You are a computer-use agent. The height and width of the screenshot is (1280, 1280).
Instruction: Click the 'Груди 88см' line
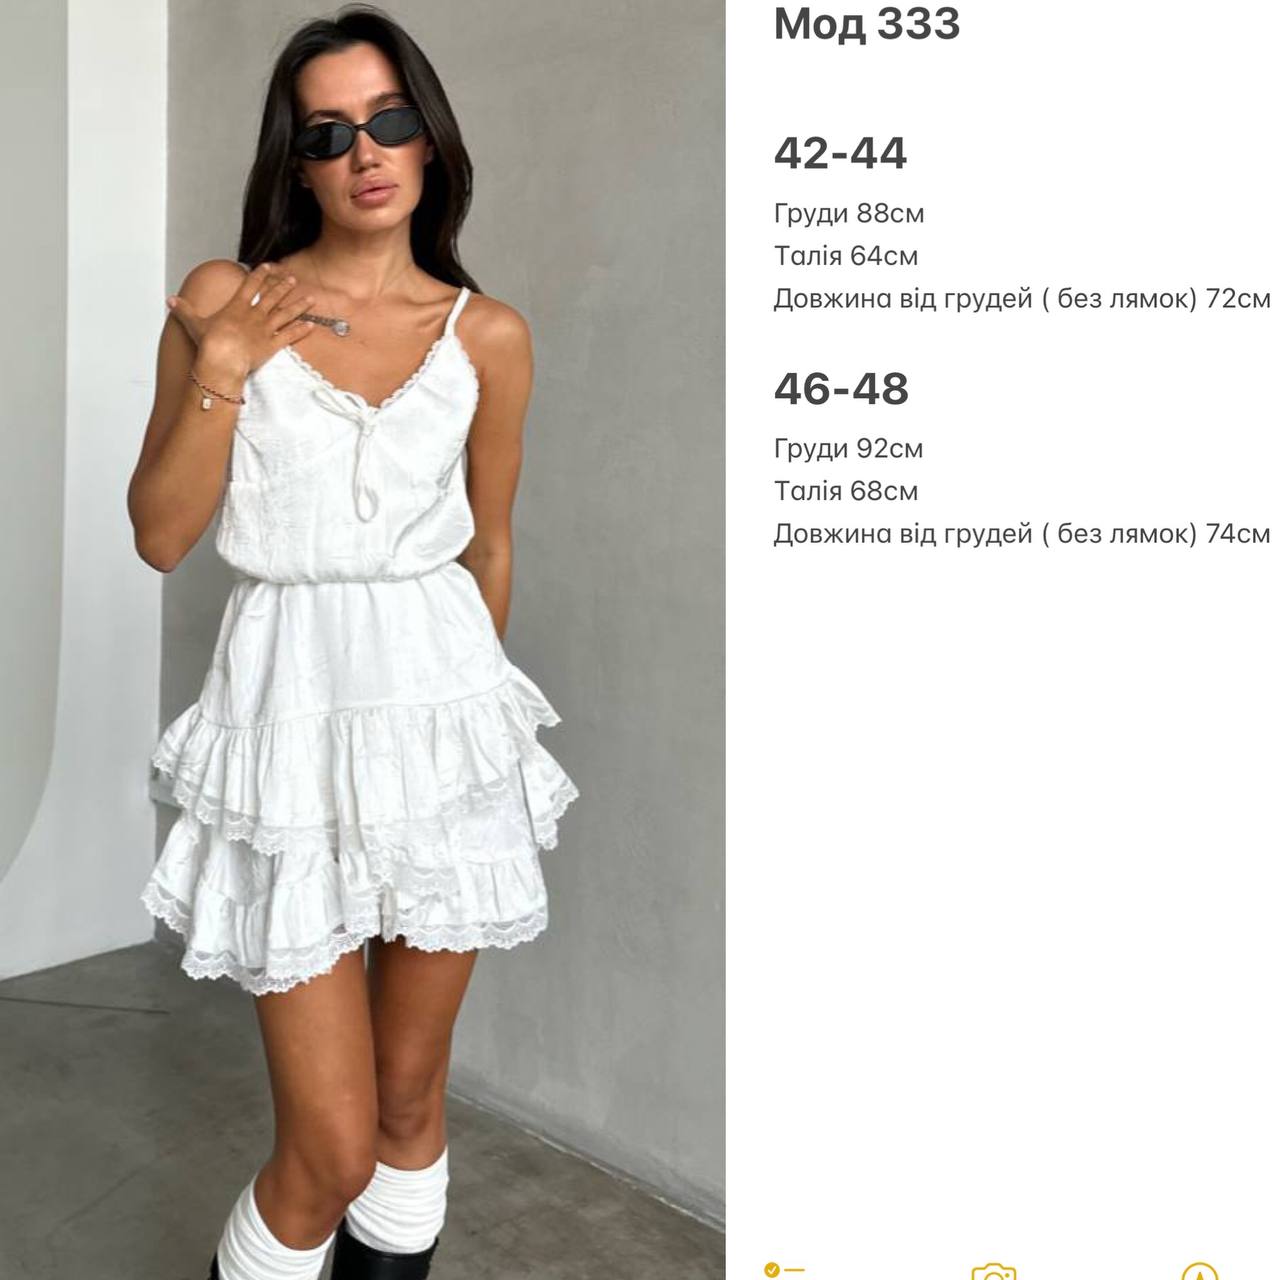click(x=849, y=214)
